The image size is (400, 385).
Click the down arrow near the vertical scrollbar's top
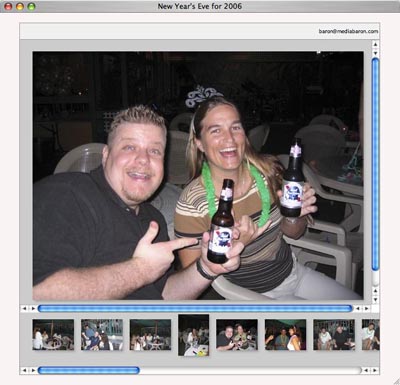[375, 53]
